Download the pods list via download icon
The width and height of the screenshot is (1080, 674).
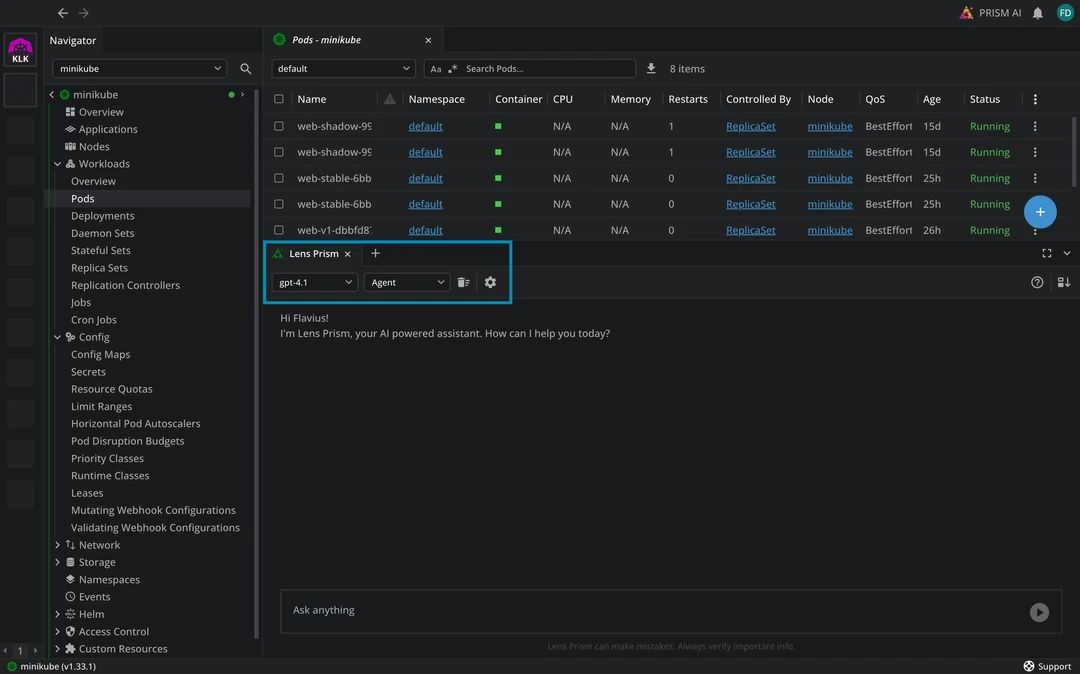pyautogui.click(x=651, y=69)
